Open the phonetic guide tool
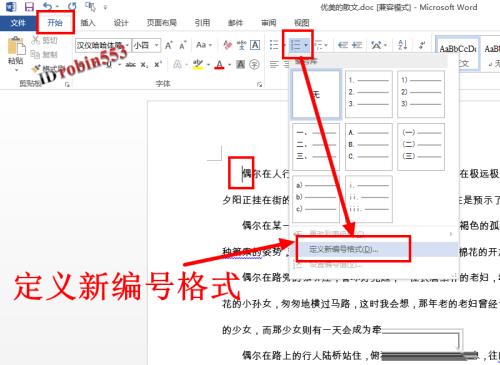This screenshot has width=500, height=365. point(241,45)
